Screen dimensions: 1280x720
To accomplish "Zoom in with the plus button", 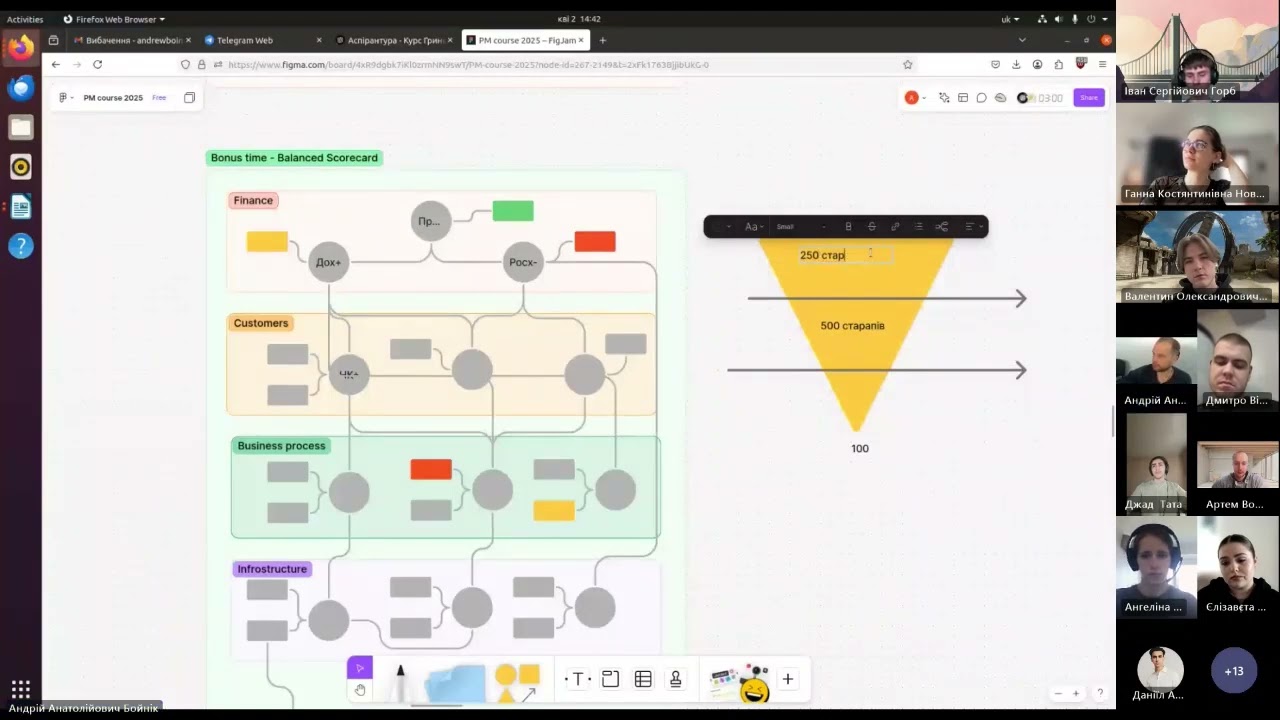I will pyautogui.click(x=1076, y=693).
